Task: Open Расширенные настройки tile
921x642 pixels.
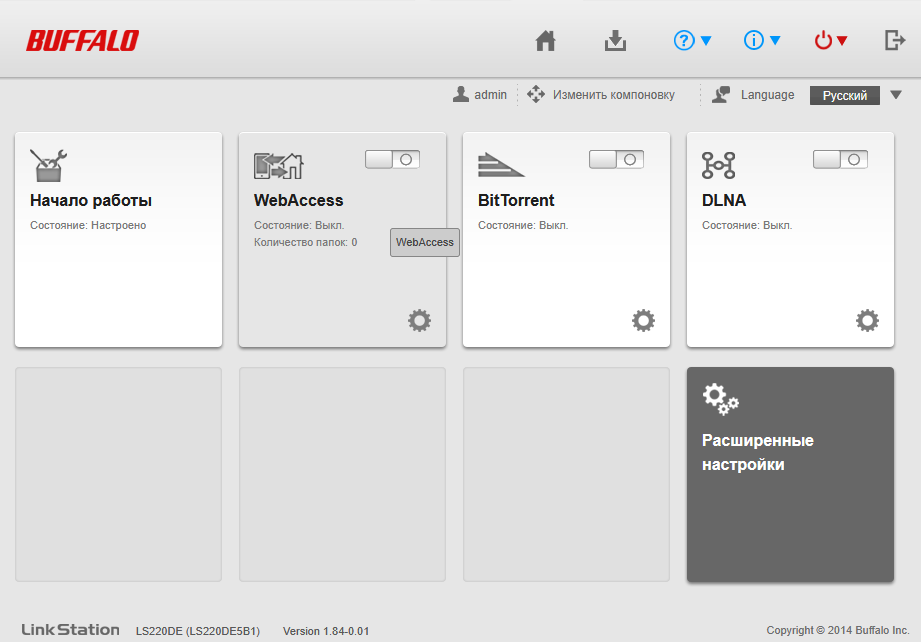Action: tap(791, 475)
